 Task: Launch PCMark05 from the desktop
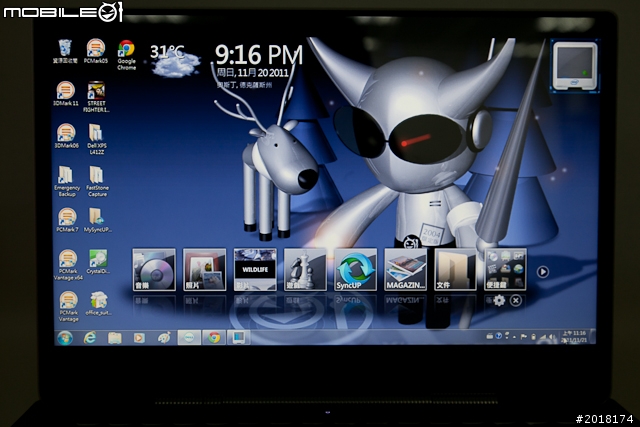coord(96,51)
